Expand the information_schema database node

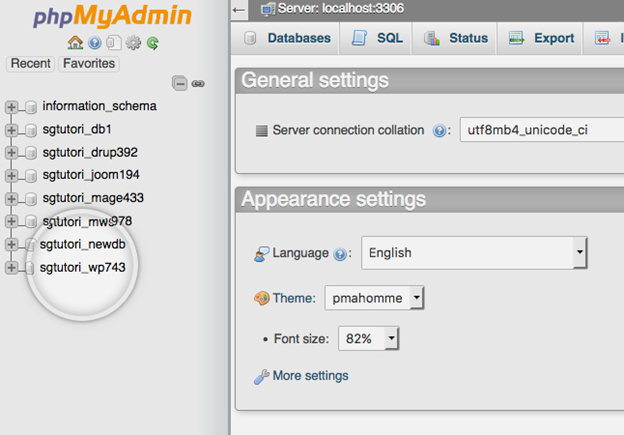12,107
